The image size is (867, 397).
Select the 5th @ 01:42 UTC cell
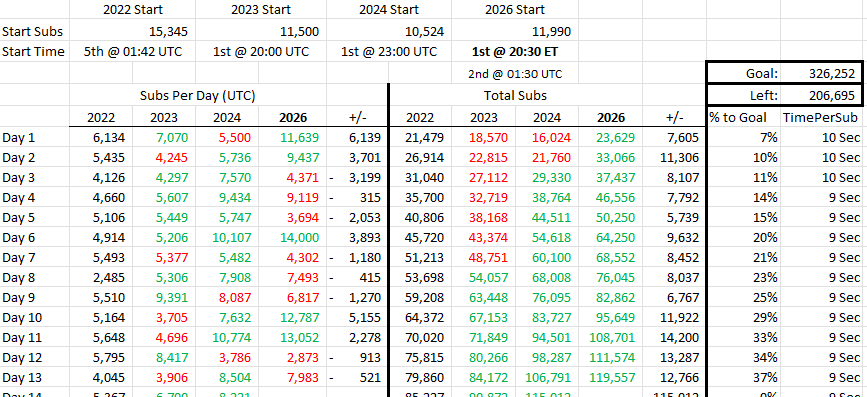(x=132, y=52)
